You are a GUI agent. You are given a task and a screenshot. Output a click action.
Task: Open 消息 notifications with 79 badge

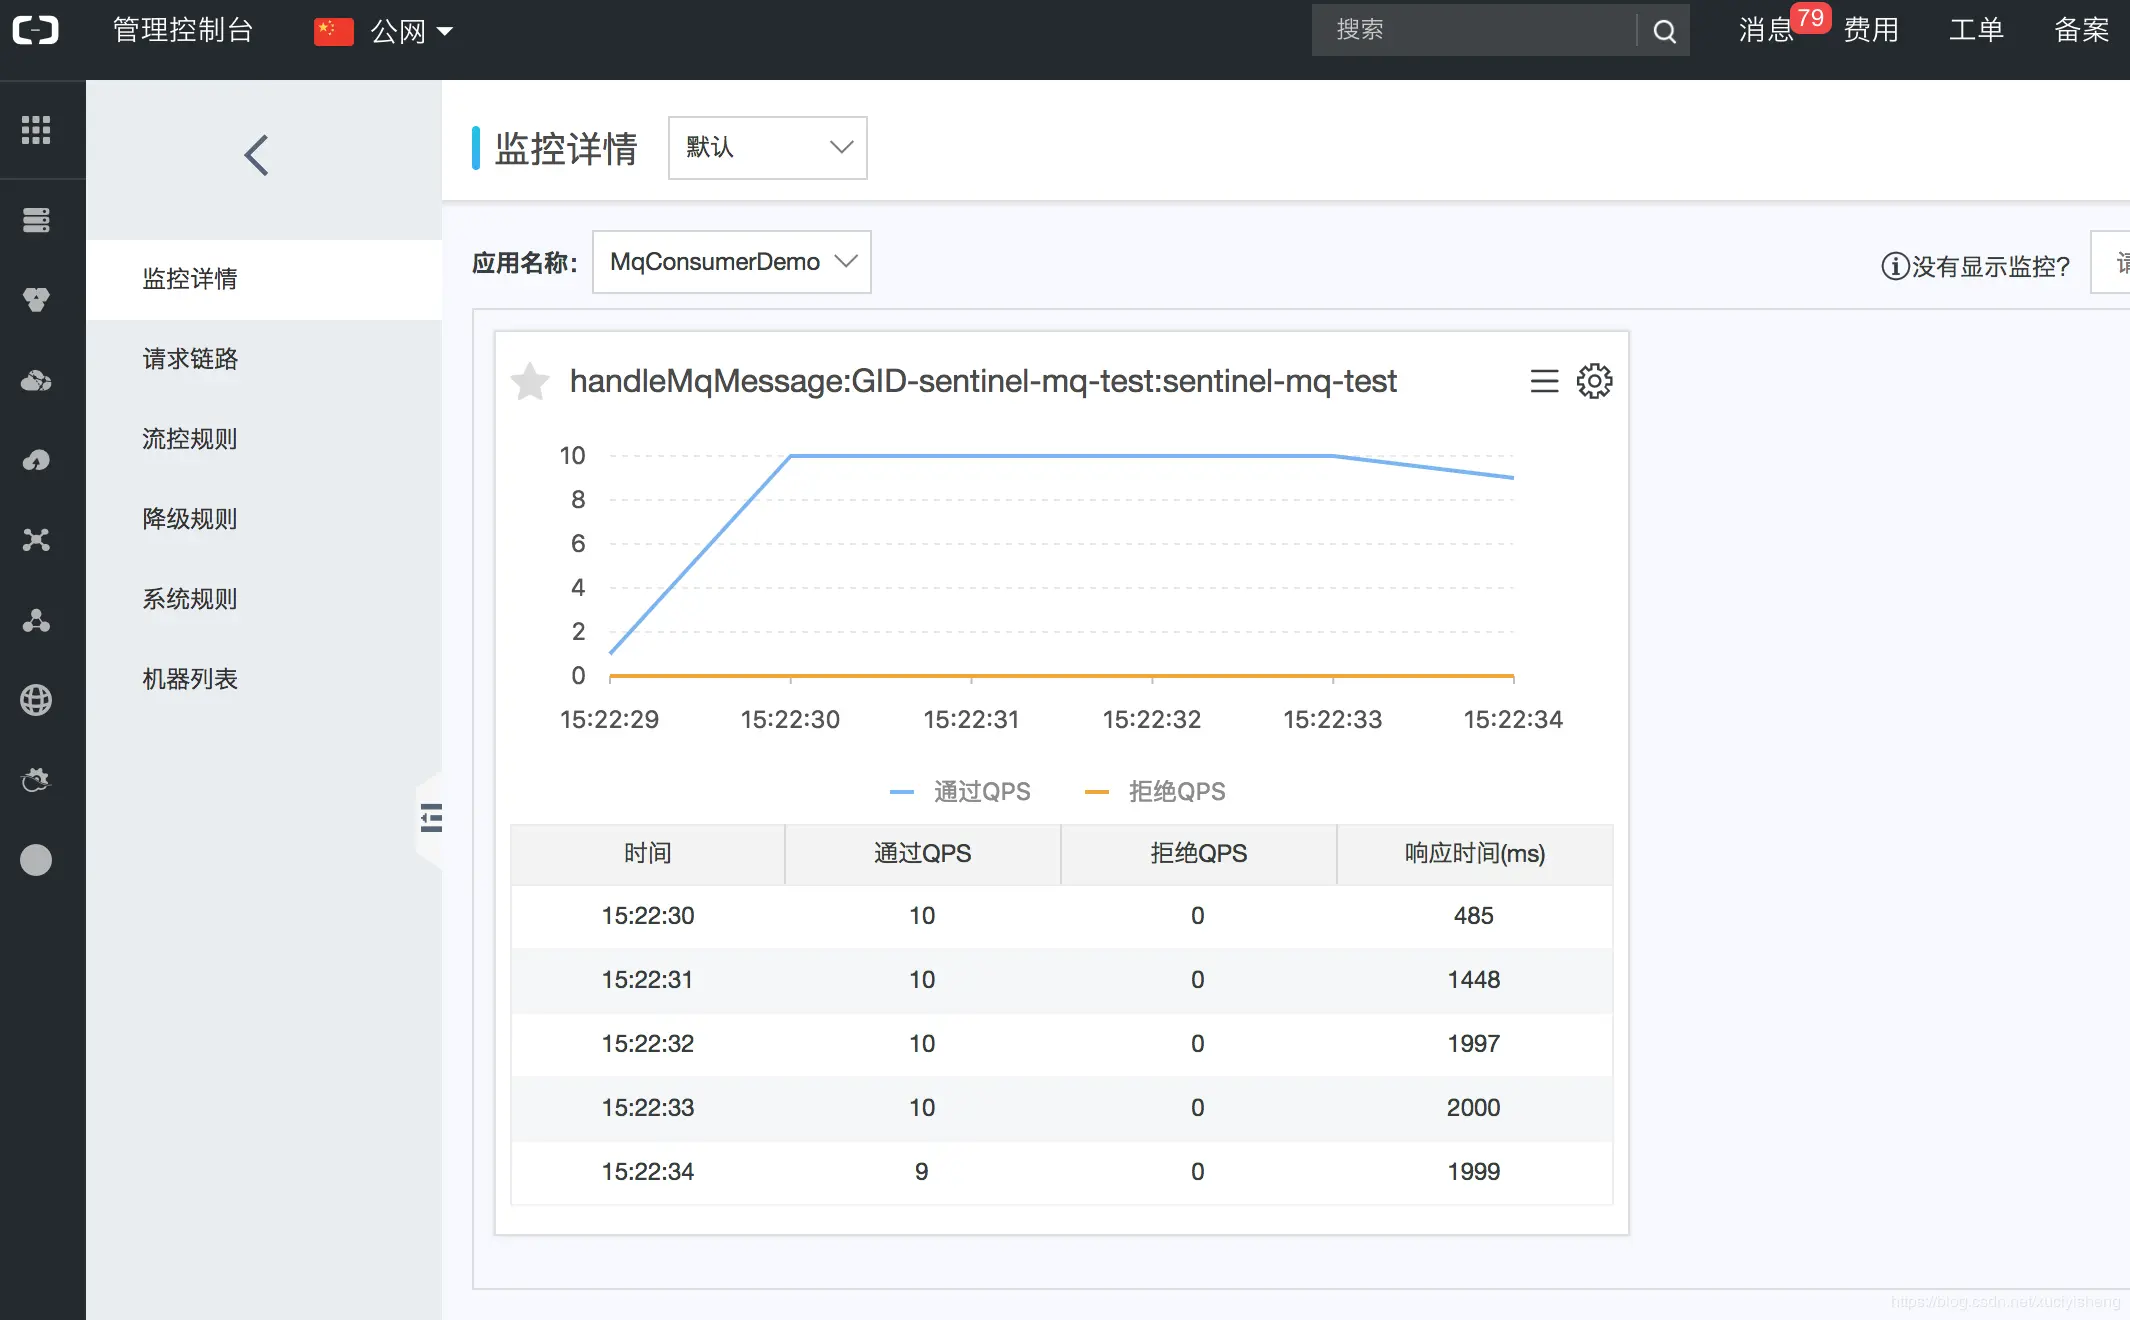tap(1767, 30)
